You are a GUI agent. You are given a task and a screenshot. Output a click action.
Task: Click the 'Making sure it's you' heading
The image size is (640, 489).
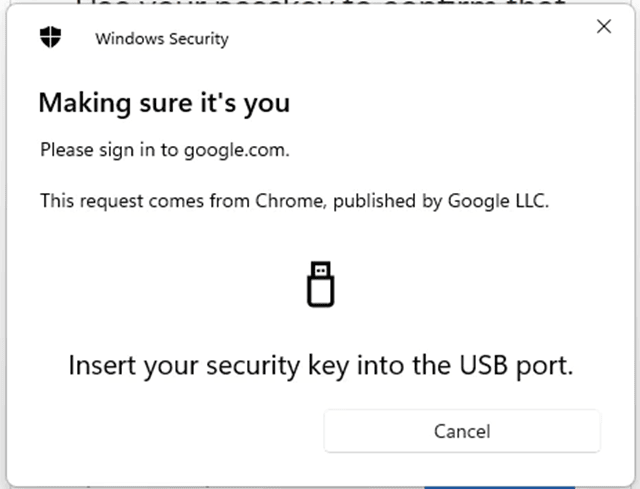164,102
